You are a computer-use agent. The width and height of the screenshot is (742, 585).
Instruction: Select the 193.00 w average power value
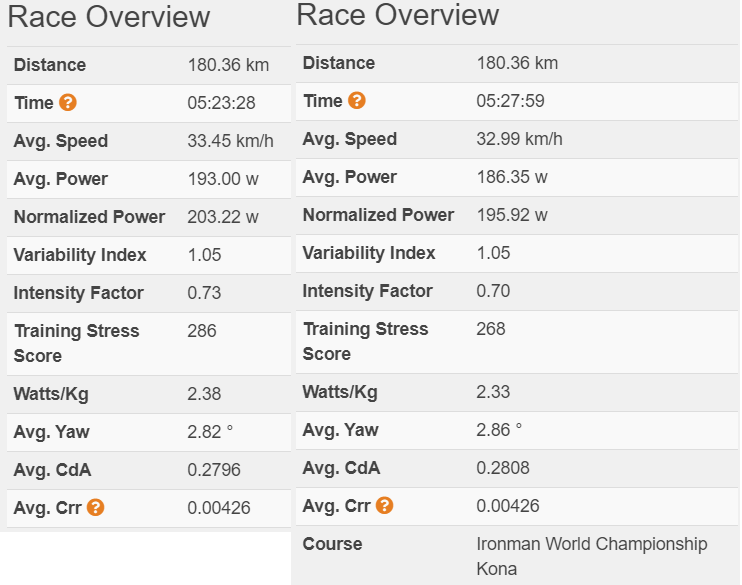(x=223, y=179)
